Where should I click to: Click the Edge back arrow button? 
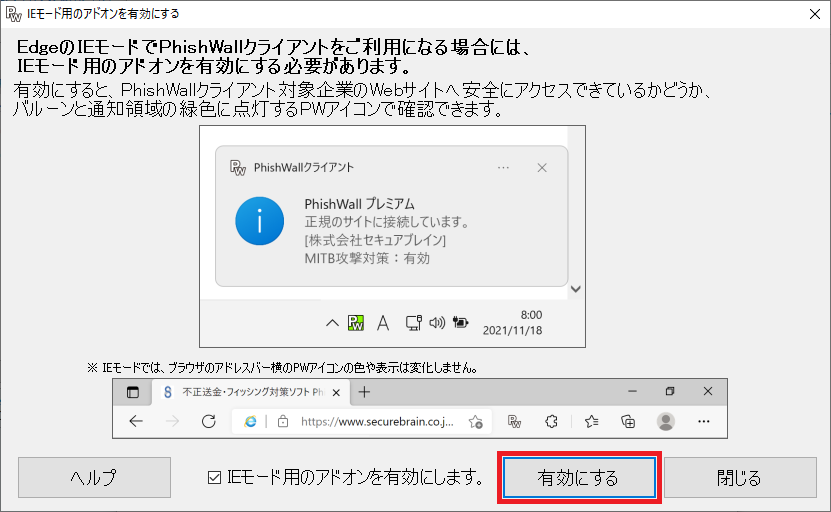tap(136, 421)
